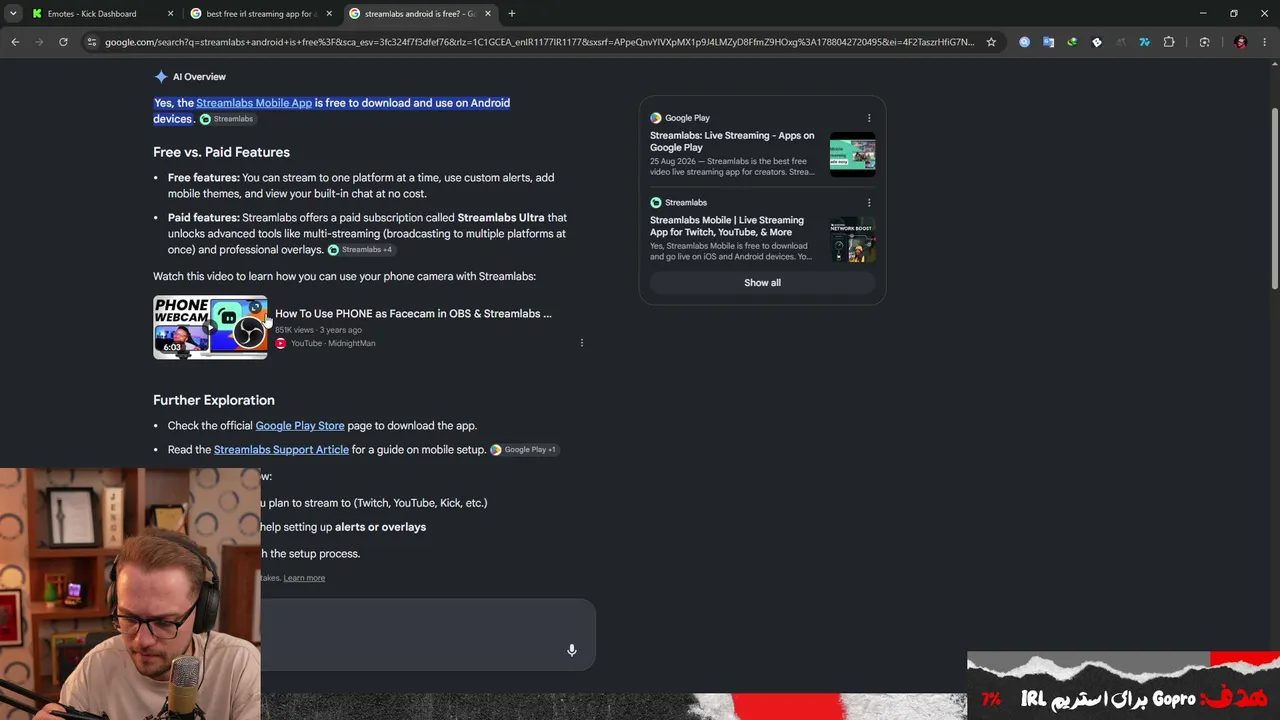Image resolution: width=1280 pixels, height=720 pixels.
Task: Open the Google Play card's three-dot menu
Action: pyautogui.click(x=869, y=118)
